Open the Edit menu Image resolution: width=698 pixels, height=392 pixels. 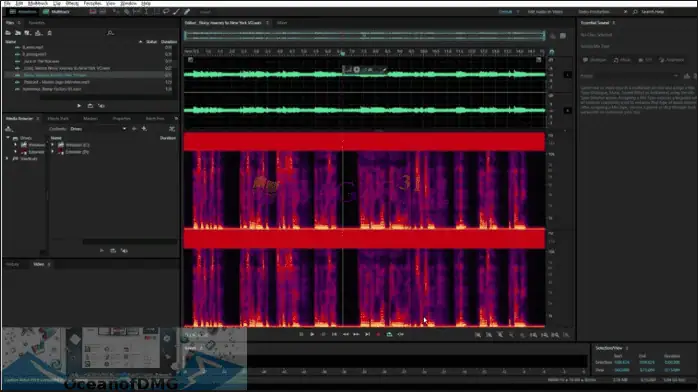pyautogui.click(x=19, y=3)
